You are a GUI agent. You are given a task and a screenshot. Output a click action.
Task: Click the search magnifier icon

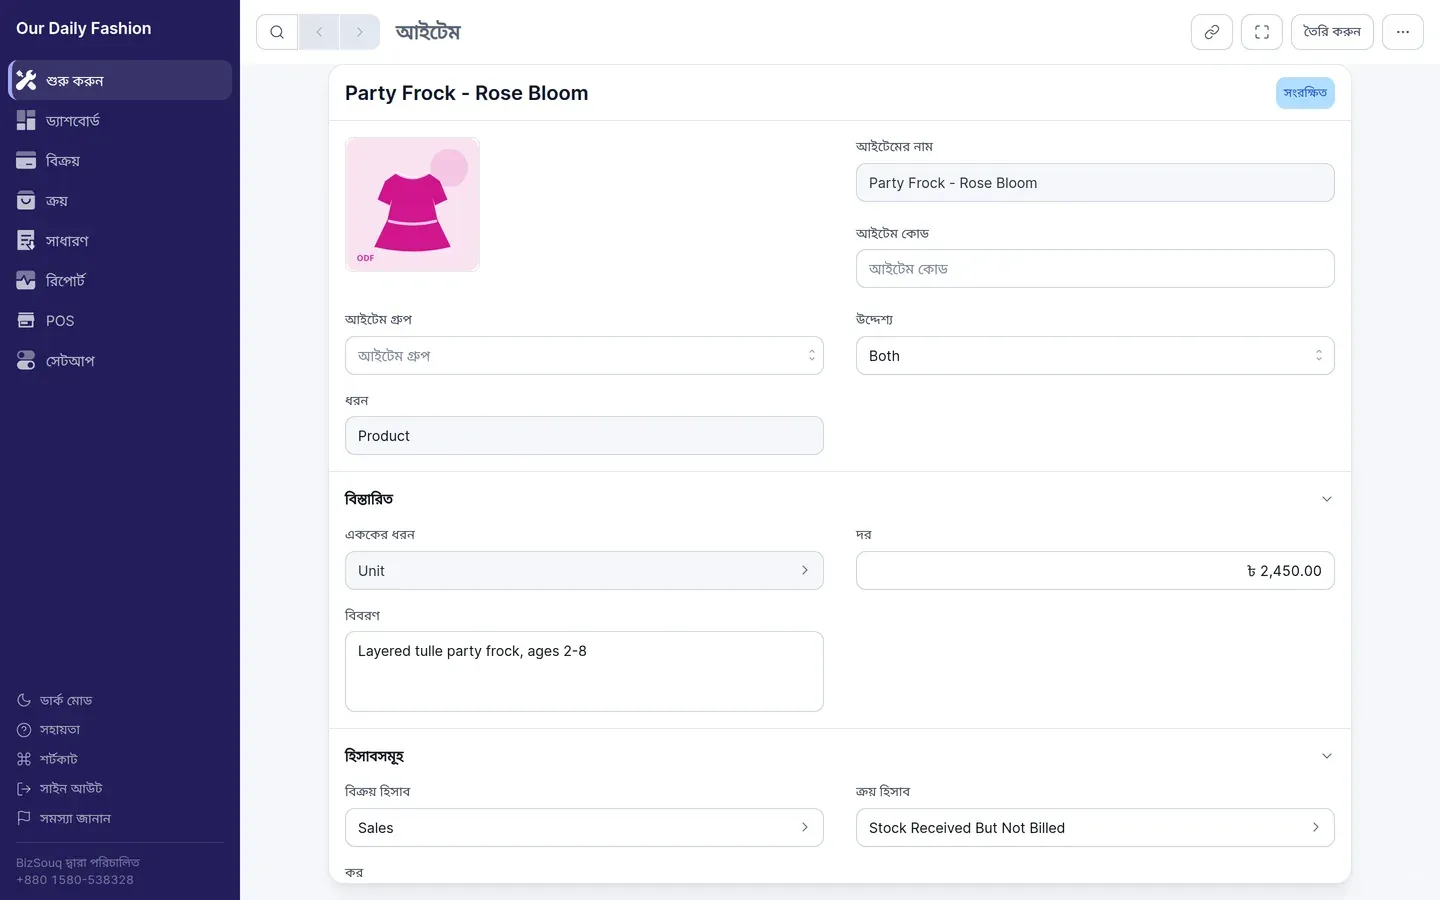pyautogui.click(x=277, y=32)
